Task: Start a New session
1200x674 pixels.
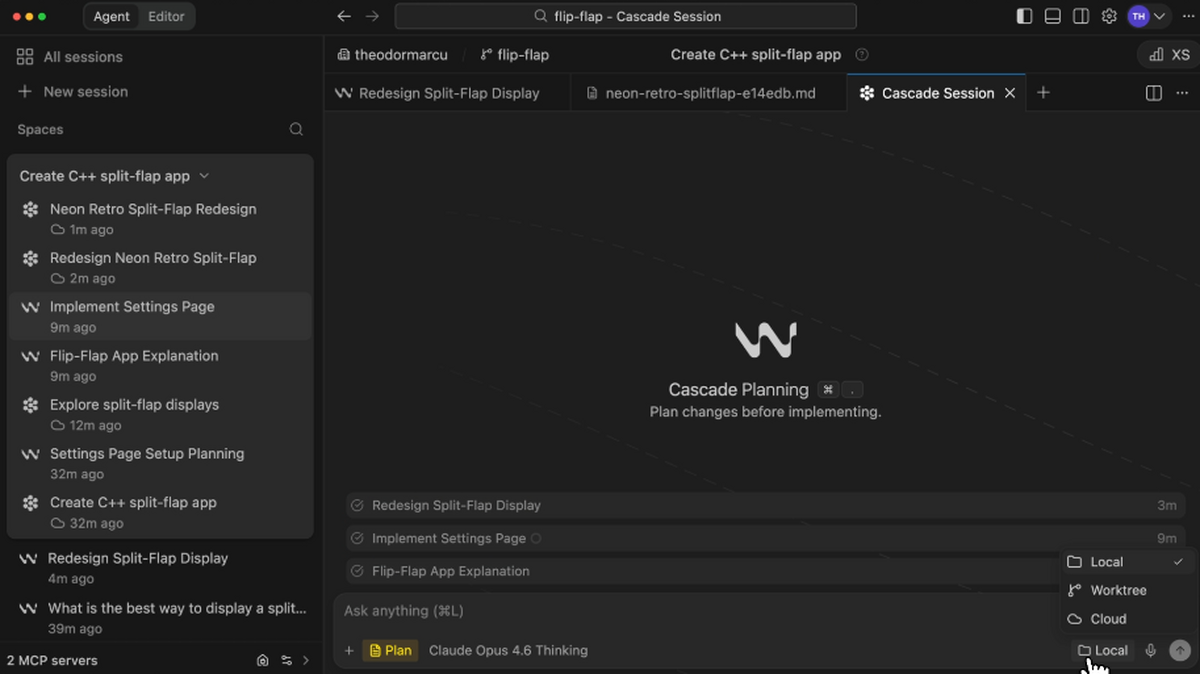Action: (72, 91)
